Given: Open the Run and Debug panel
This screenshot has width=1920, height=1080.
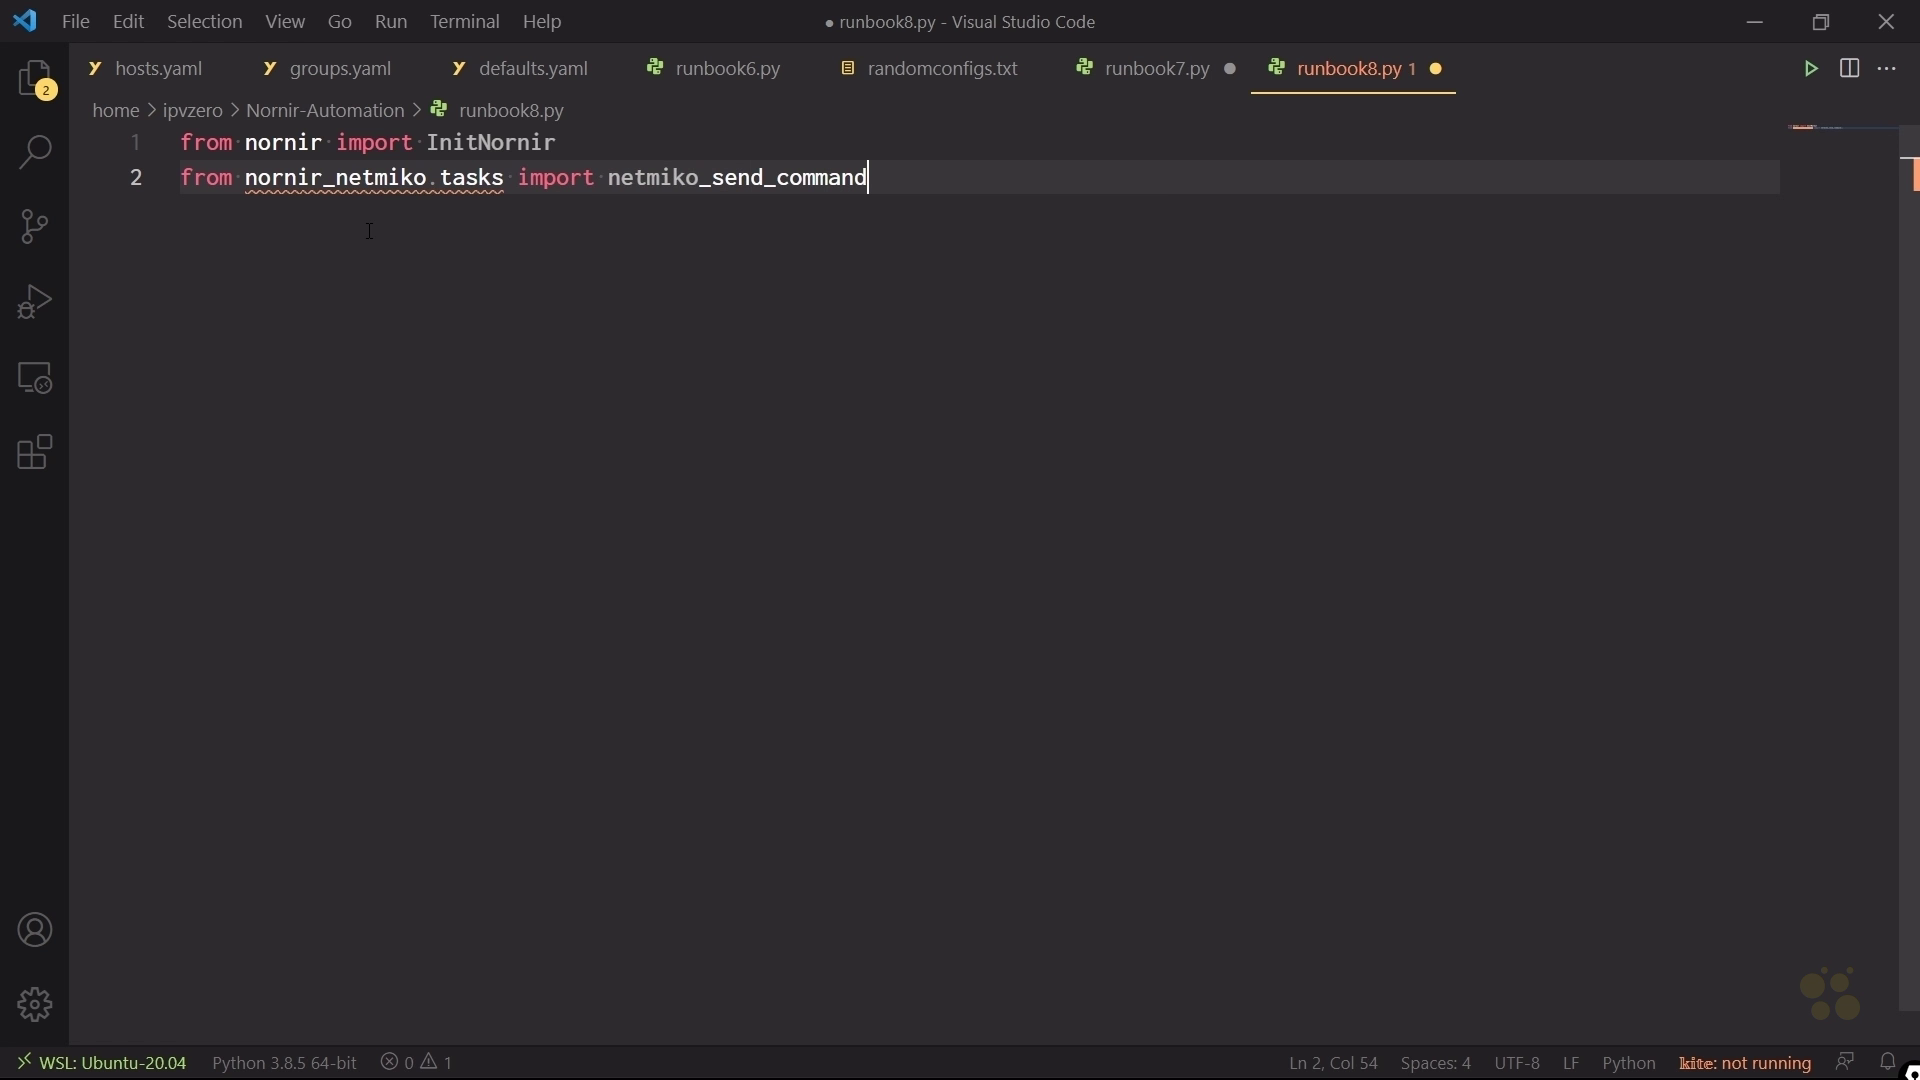Looking at the screenshot, I should 35,302.
